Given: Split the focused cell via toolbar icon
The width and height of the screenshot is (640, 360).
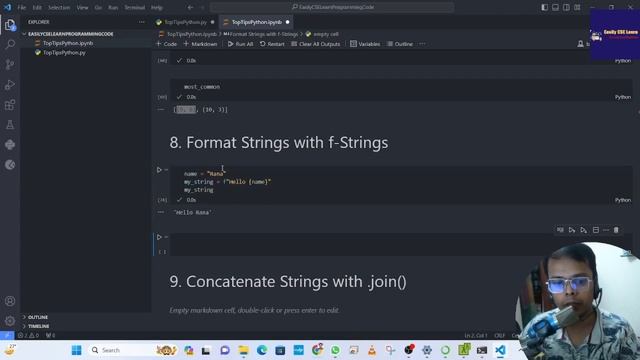Looking at the screenshot, I should [596, 230].
